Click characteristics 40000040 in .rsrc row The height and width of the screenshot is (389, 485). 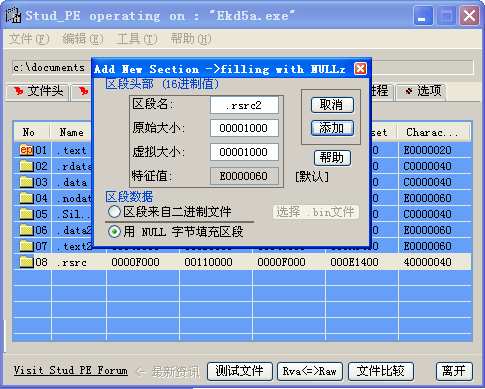click(427, 262)
